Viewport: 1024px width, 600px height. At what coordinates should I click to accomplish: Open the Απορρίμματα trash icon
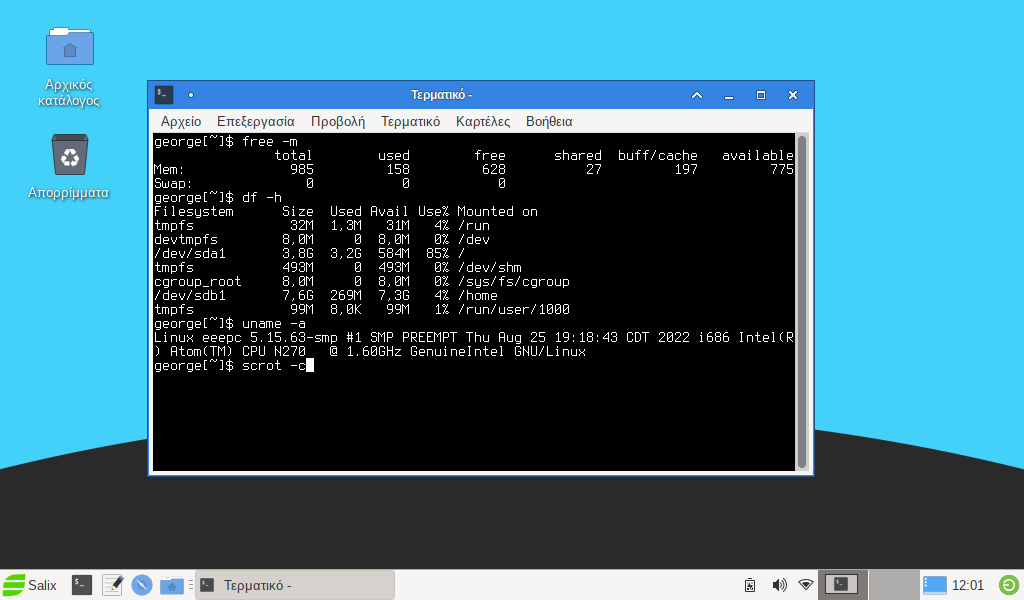[x=69, y=166]
